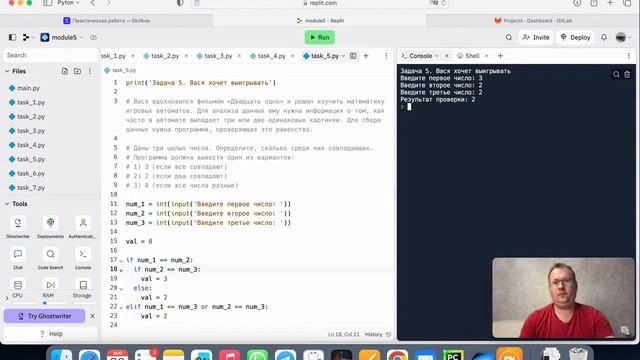Search within the console output
Viewport: 640px width, 360px height.
click(616, 74)
